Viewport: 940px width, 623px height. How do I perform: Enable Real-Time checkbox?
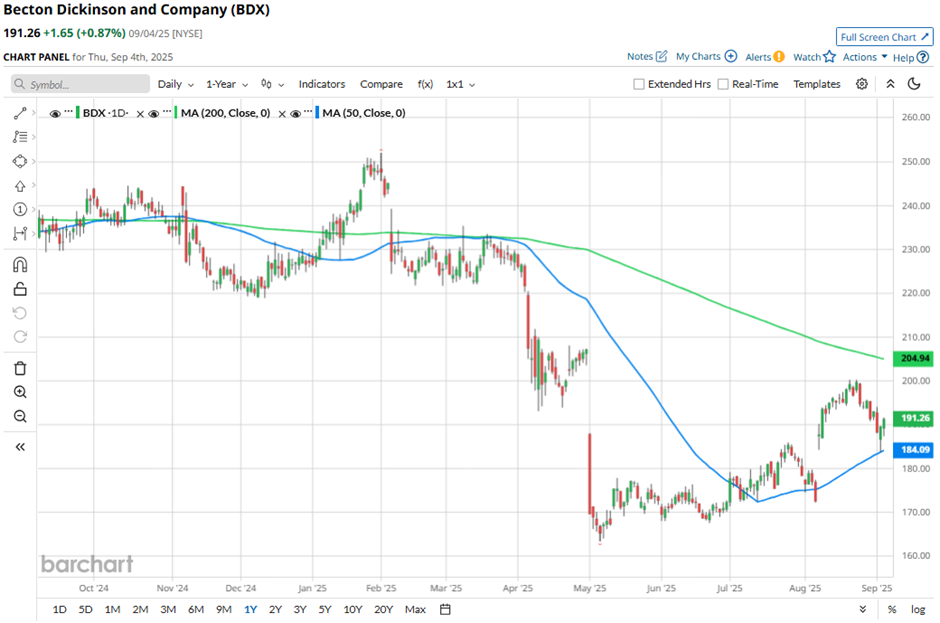tap(723, 84)
